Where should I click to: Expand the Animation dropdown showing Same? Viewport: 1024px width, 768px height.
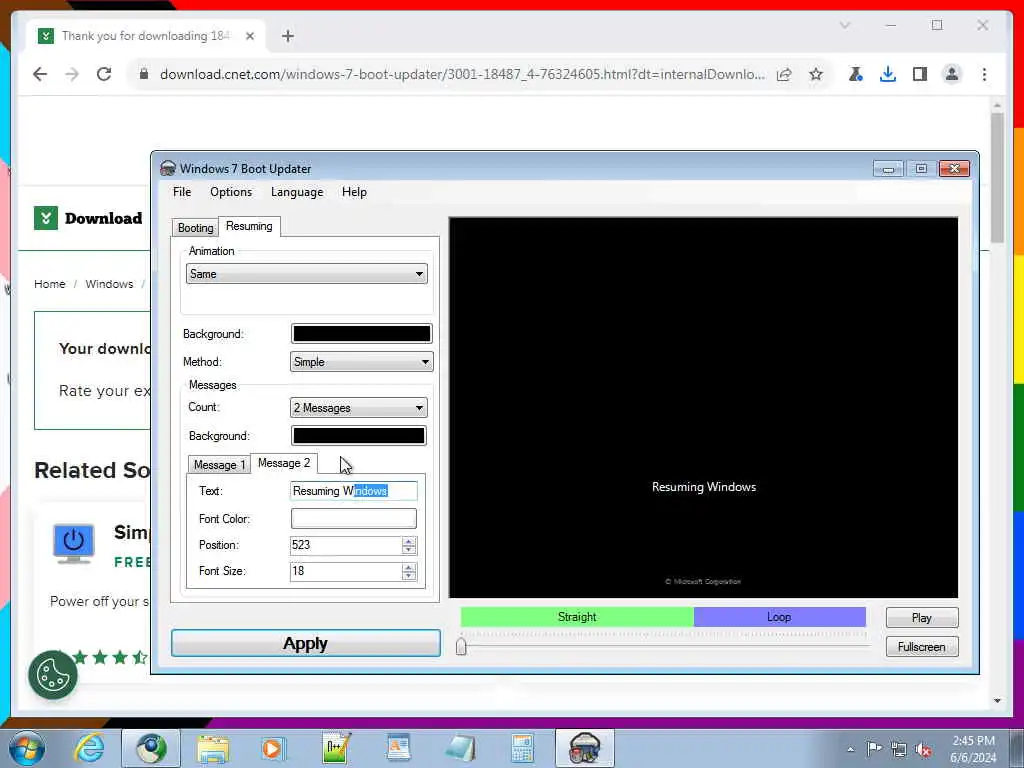306,274
